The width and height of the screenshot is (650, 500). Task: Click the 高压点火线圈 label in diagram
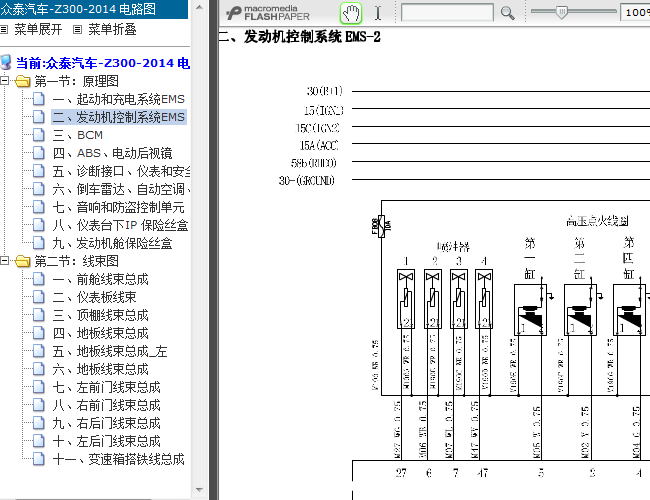pos(597,221)
